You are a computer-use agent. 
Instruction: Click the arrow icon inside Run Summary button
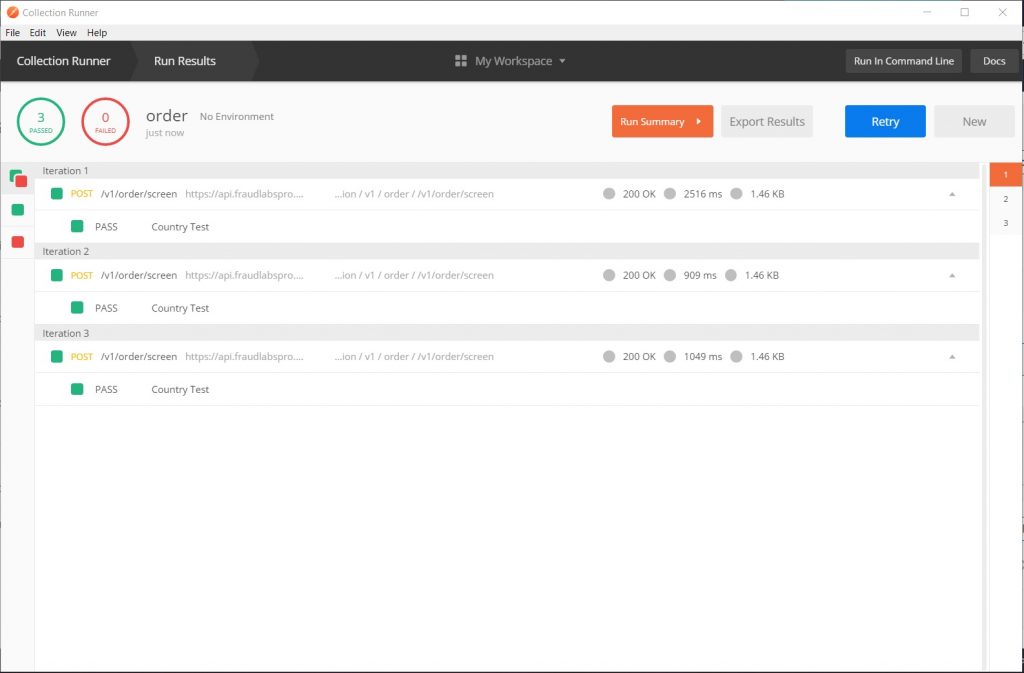click(x=697, y=121)
